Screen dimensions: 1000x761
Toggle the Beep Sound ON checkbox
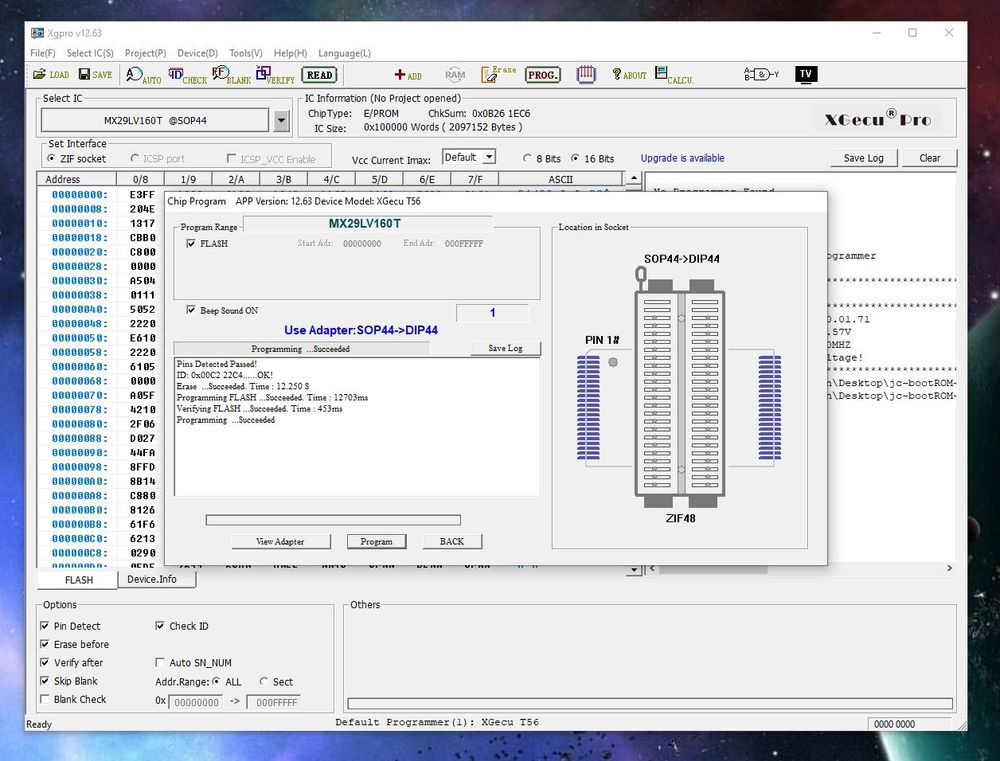pos(191,310)
